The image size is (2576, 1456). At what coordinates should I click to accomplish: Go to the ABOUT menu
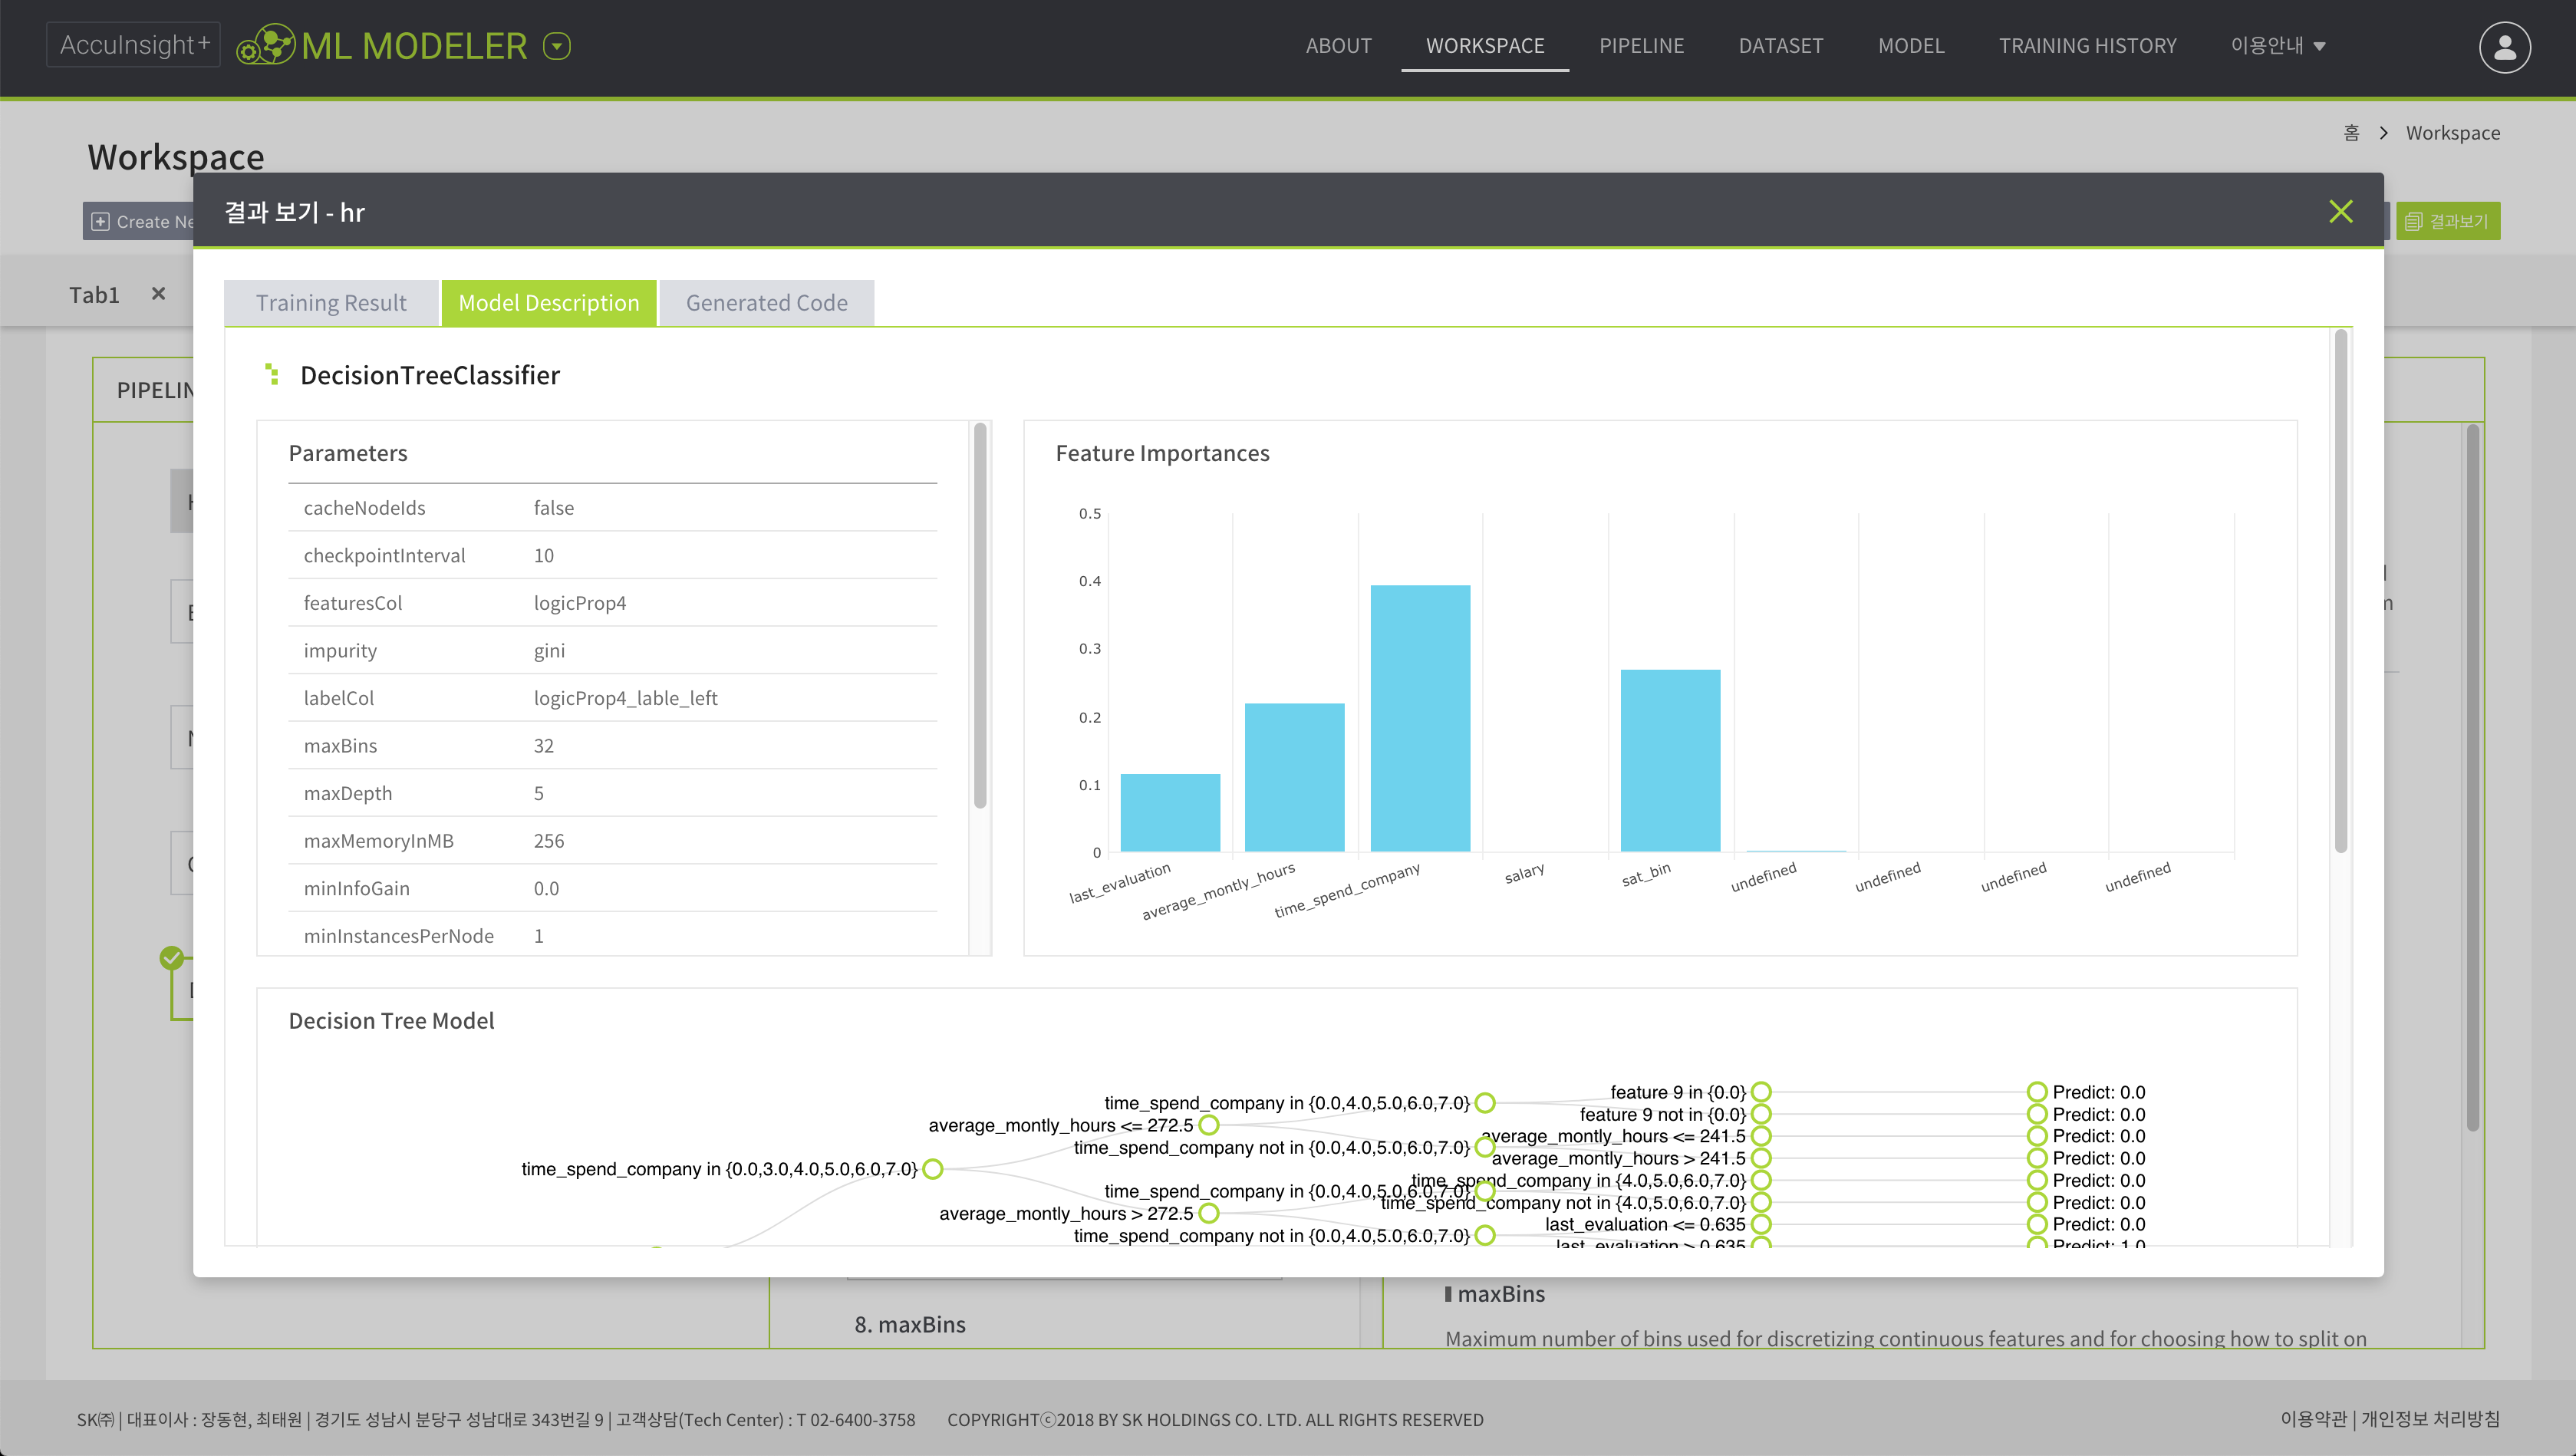coord(1338,46)
